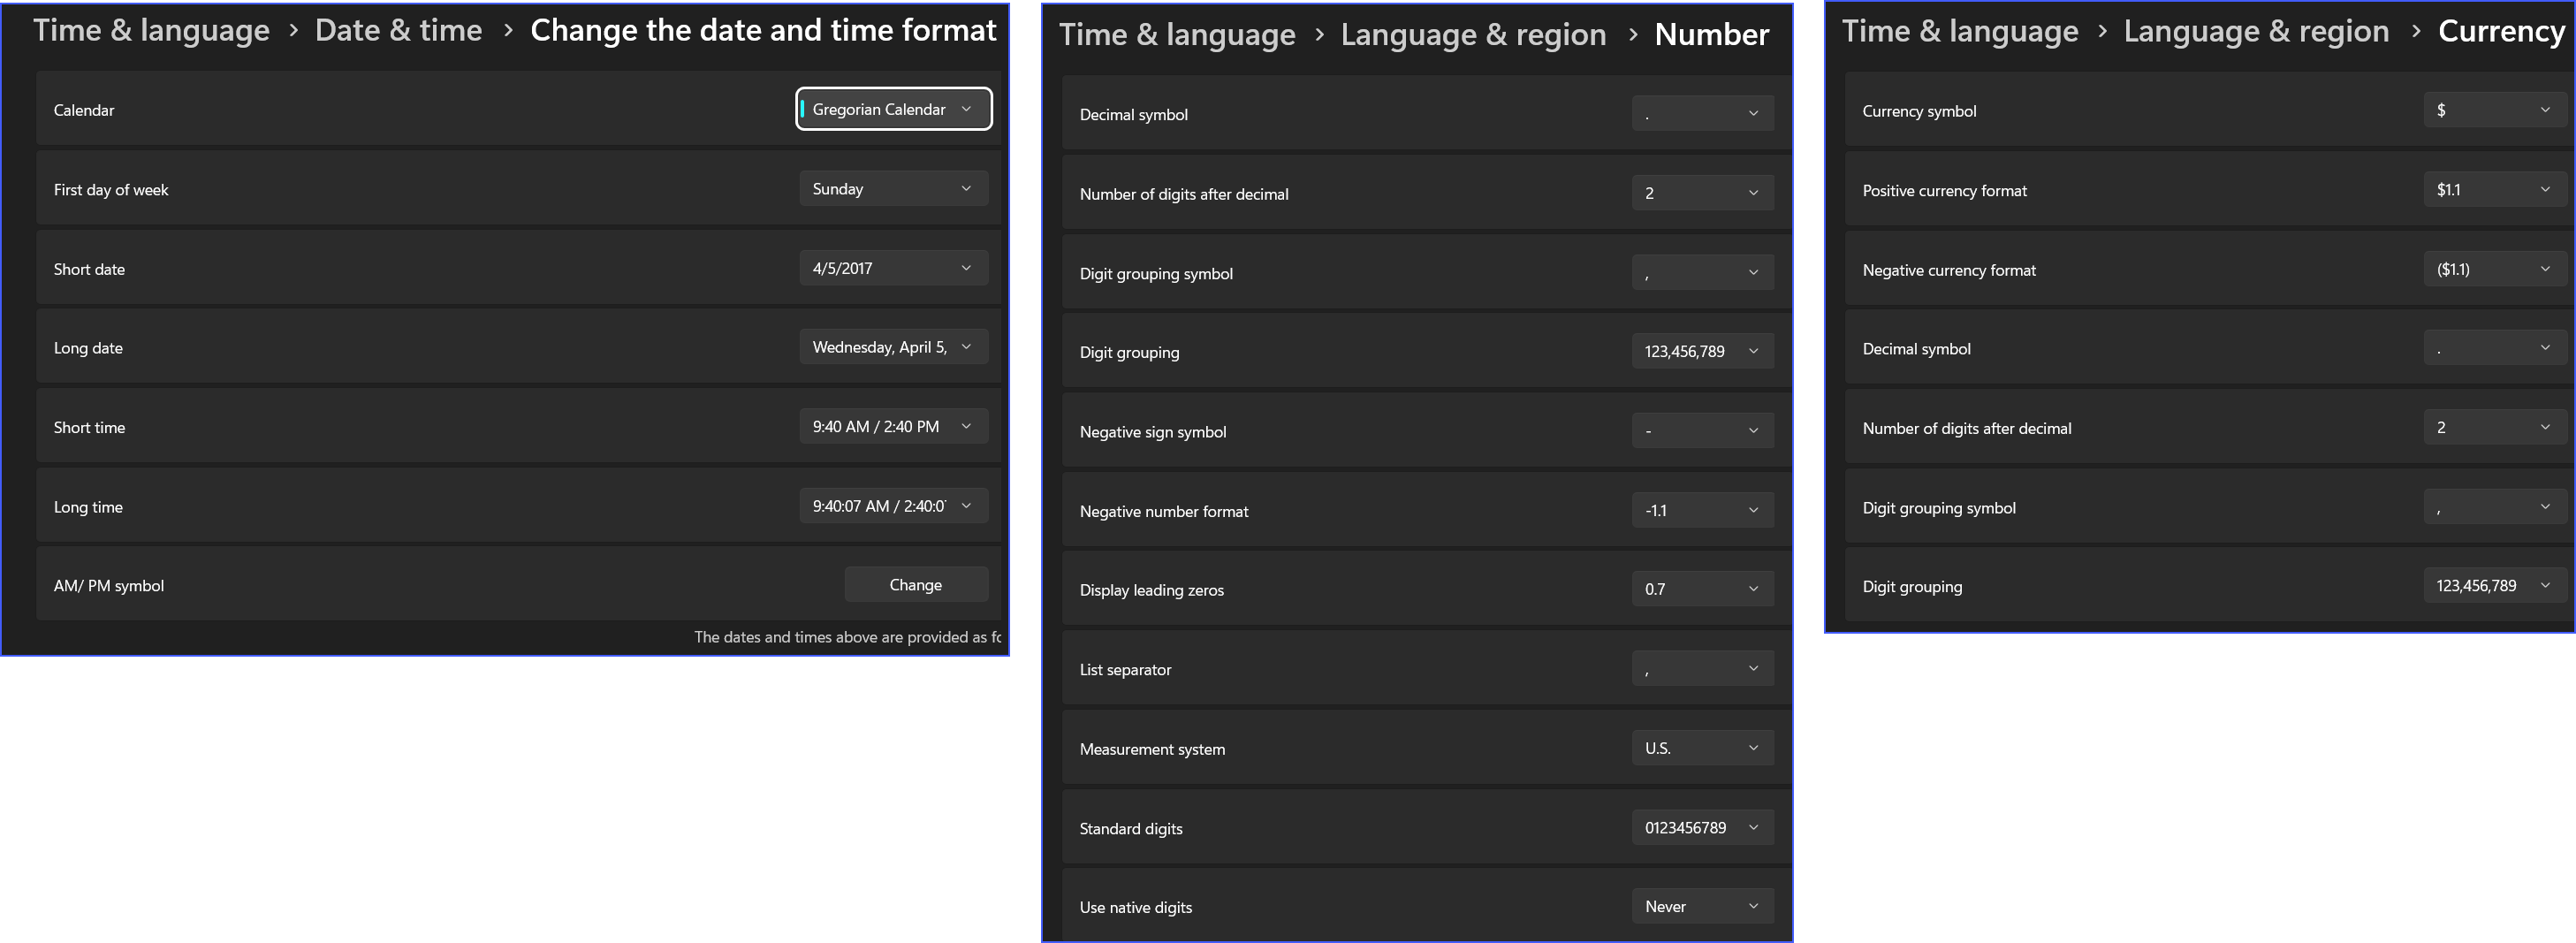Expand the List separator dropdown

1702,669
